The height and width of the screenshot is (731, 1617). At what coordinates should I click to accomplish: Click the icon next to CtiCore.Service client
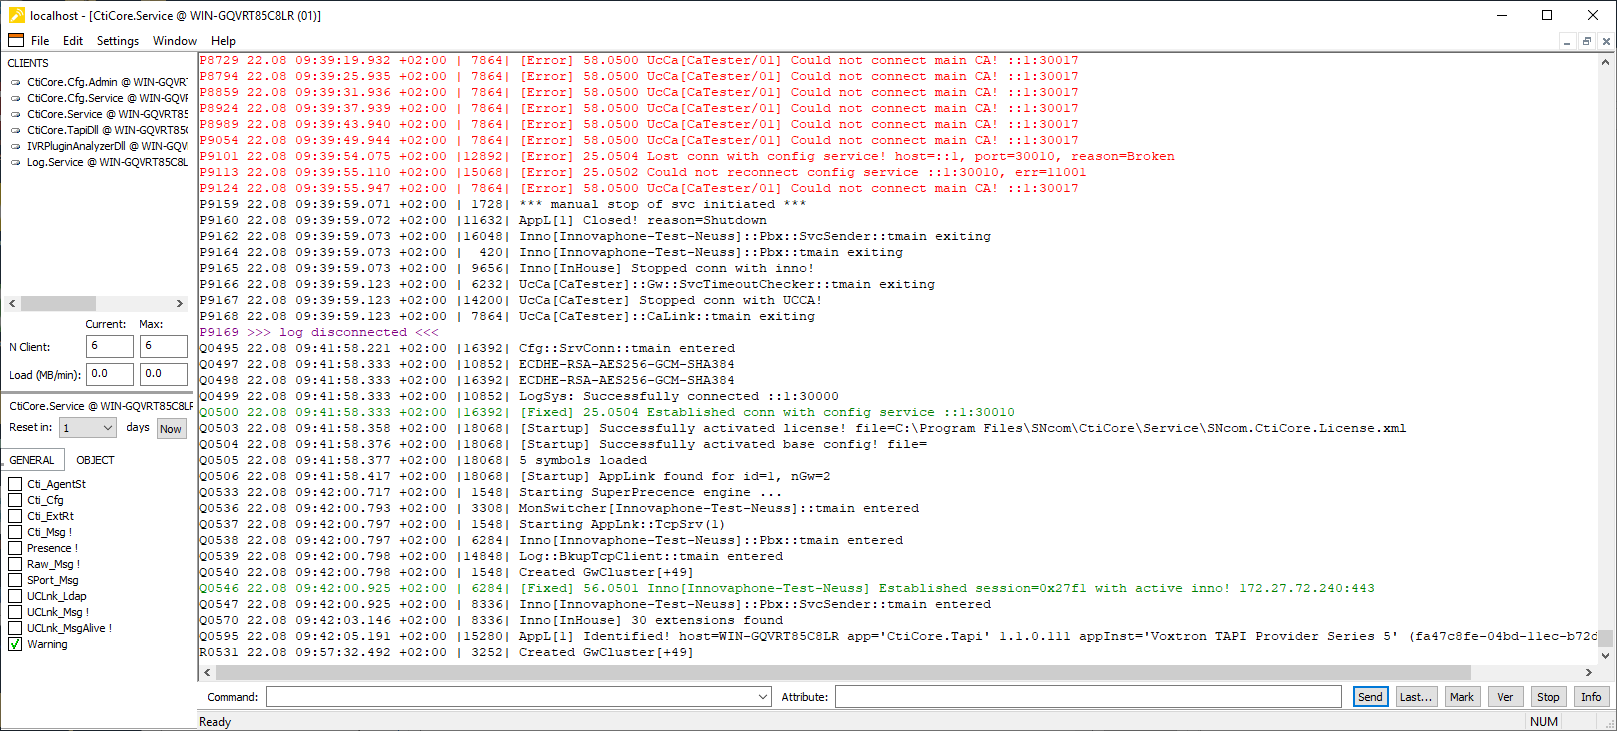(16, 115)
